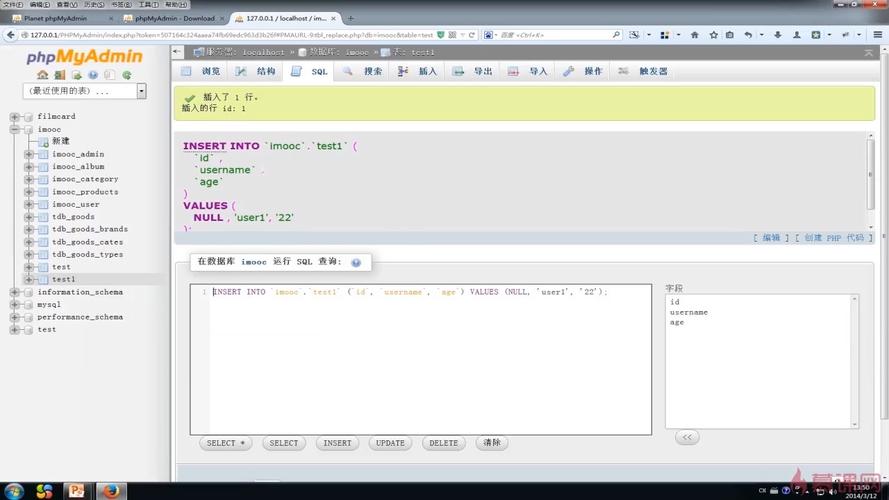Open PowerPoint from taskbar
This screenshot has width=889, height=500.
[75, 491]
